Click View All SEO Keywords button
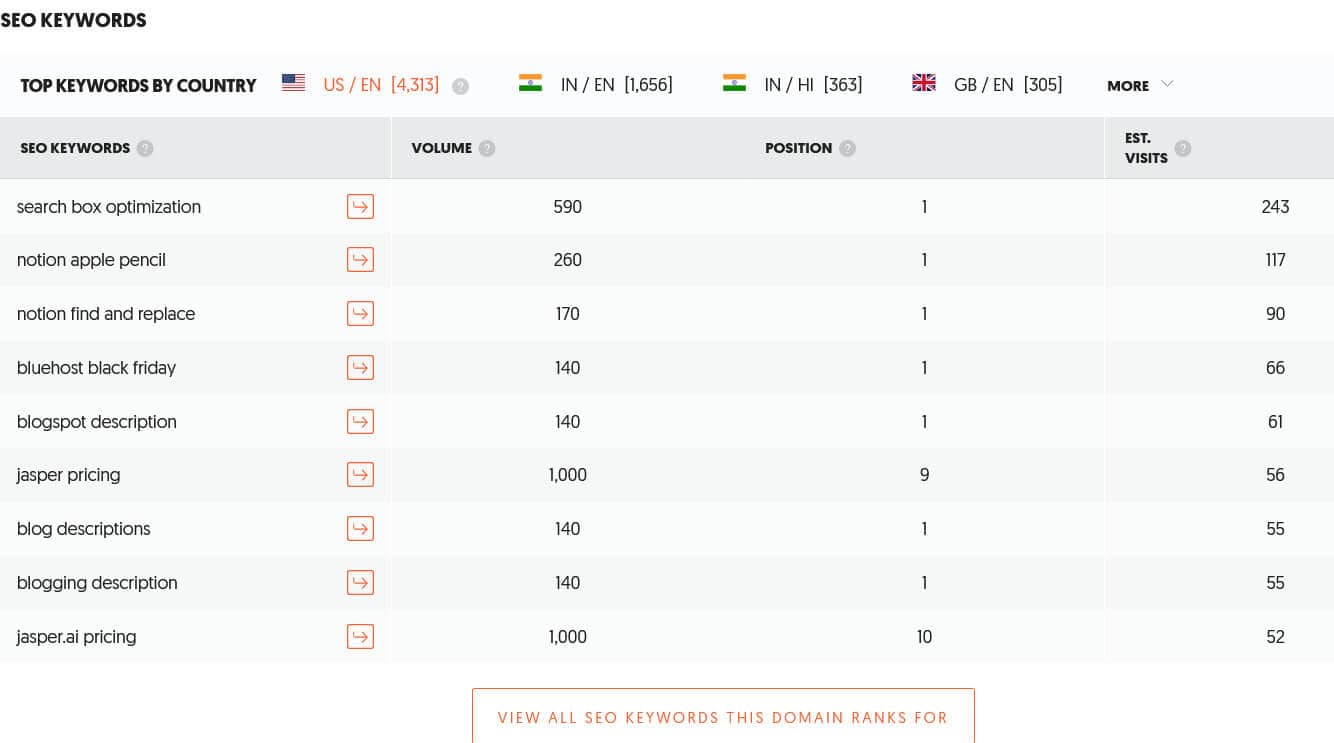The width and height of the screenshot is (1334, 743). point(723,717)
